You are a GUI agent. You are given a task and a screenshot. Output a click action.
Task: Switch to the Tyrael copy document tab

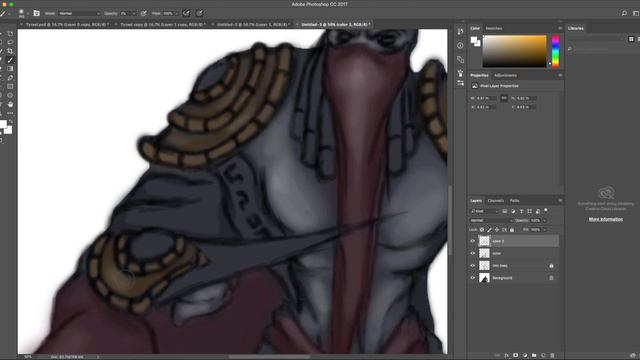(x=162, y=24)
